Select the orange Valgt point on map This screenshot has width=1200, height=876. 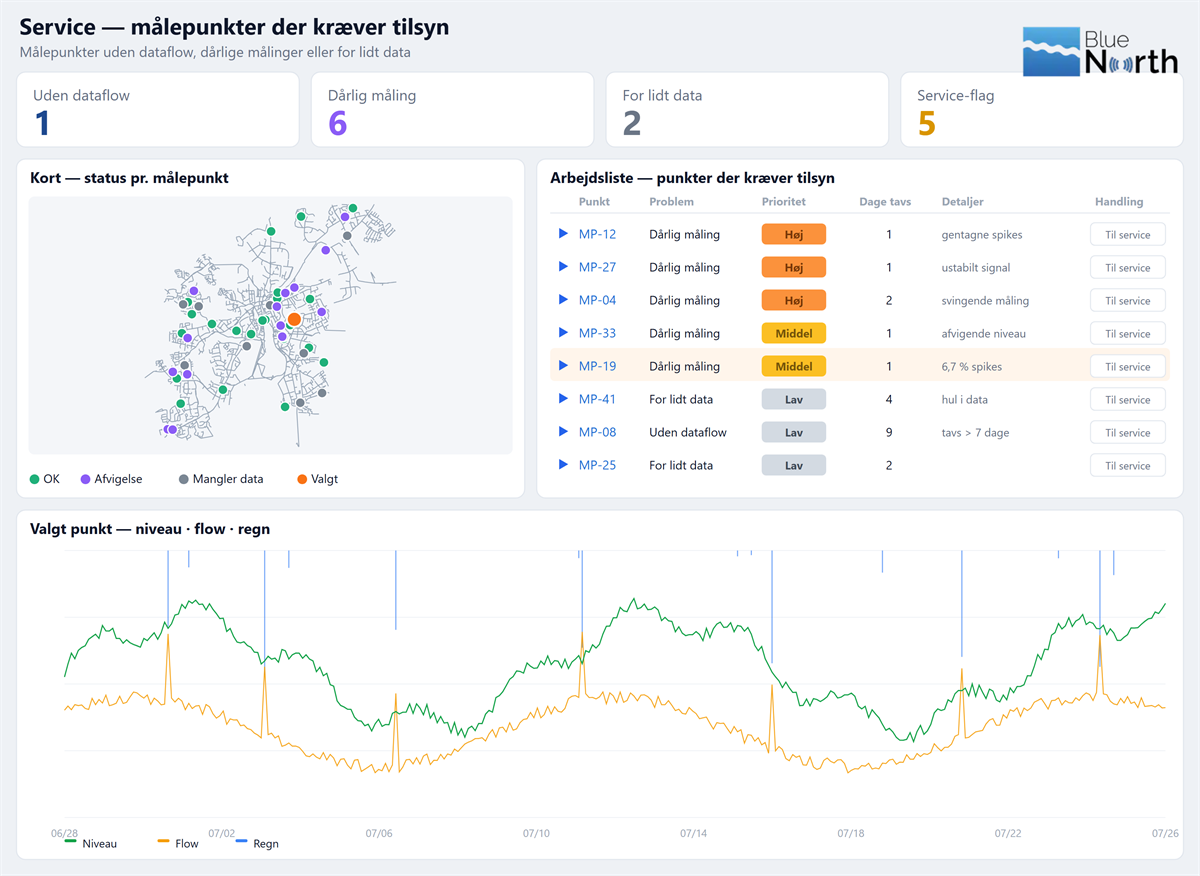tap(294, 319)
